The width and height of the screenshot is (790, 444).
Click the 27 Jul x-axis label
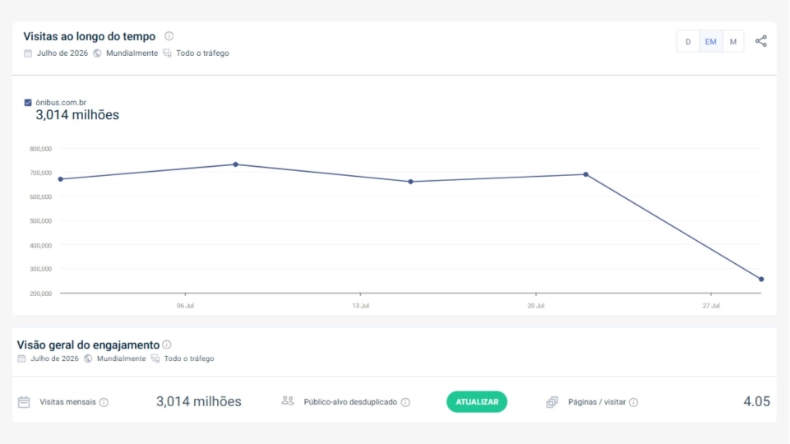[x=711, y=306]
